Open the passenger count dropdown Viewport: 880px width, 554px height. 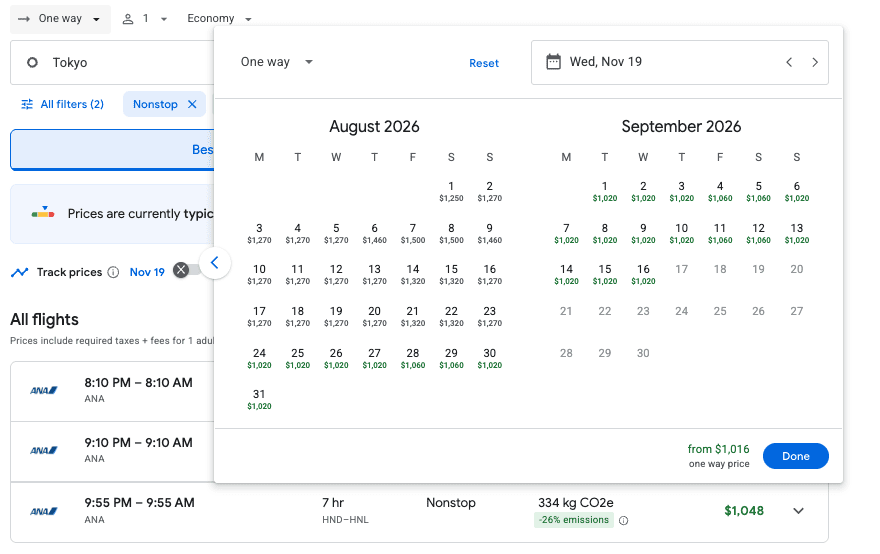point(145,19)
